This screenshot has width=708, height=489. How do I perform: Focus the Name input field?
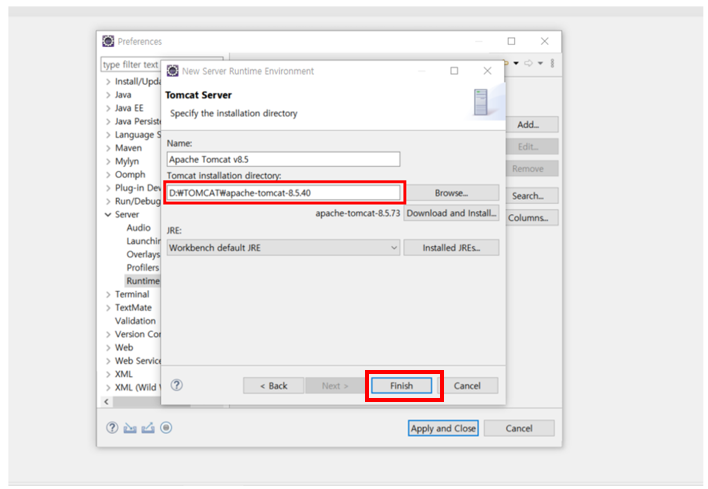click(283, 159)
